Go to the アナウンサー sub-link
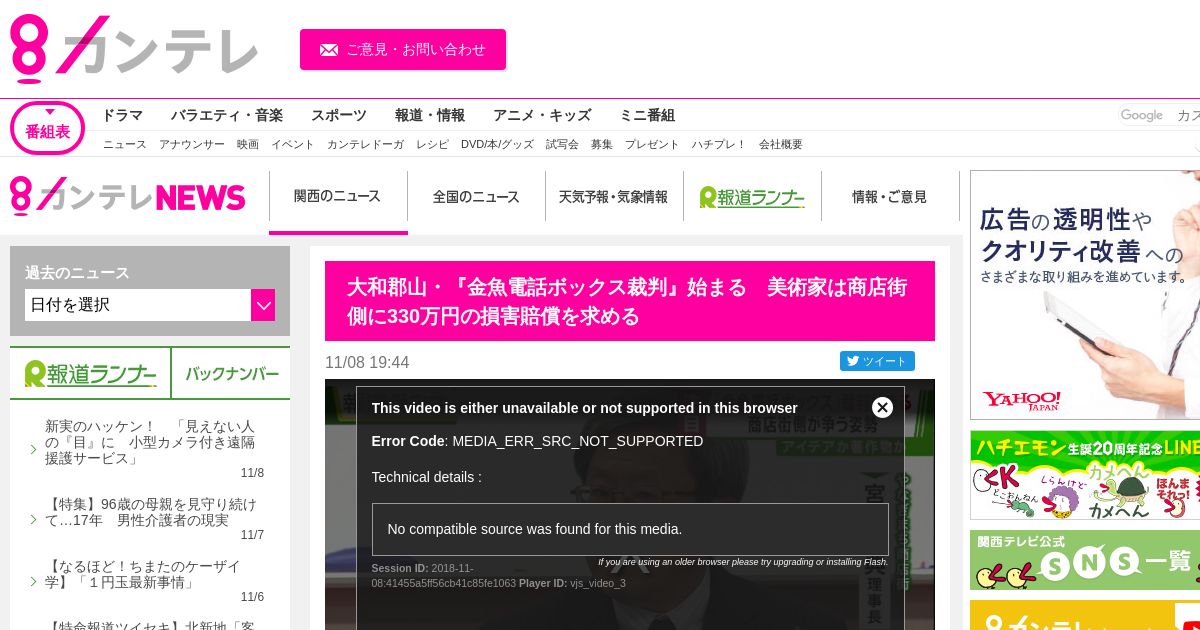 point(192,144)
